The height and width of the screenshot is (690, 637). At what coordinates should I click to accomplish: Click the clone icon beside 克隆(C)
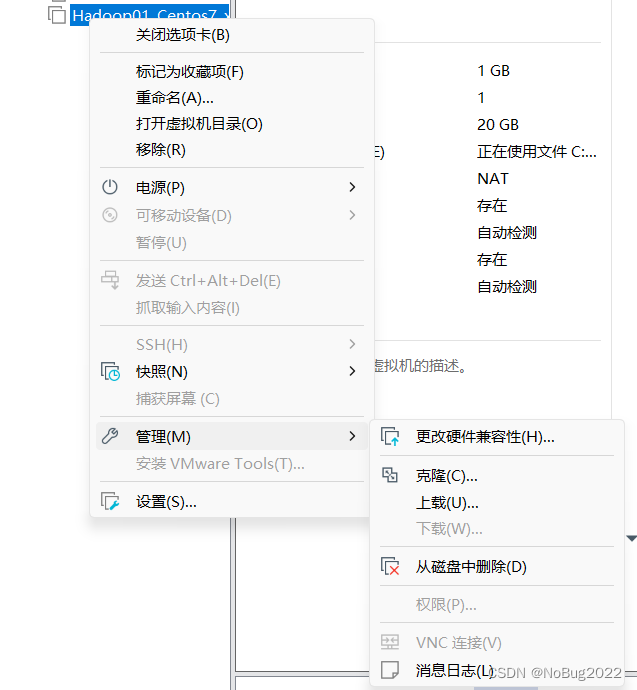pos(390,475)
